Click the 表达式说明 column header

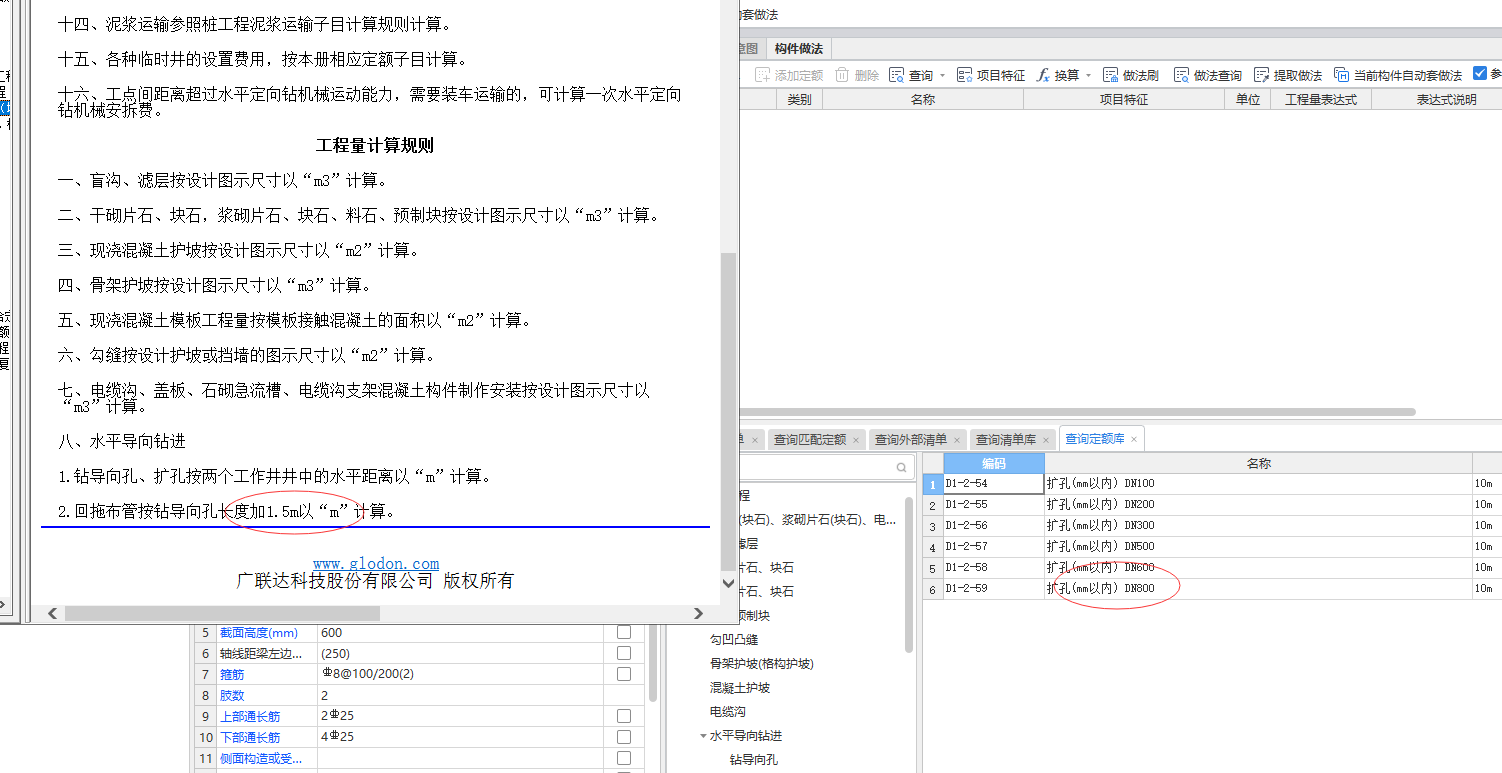pos(1446,100)
